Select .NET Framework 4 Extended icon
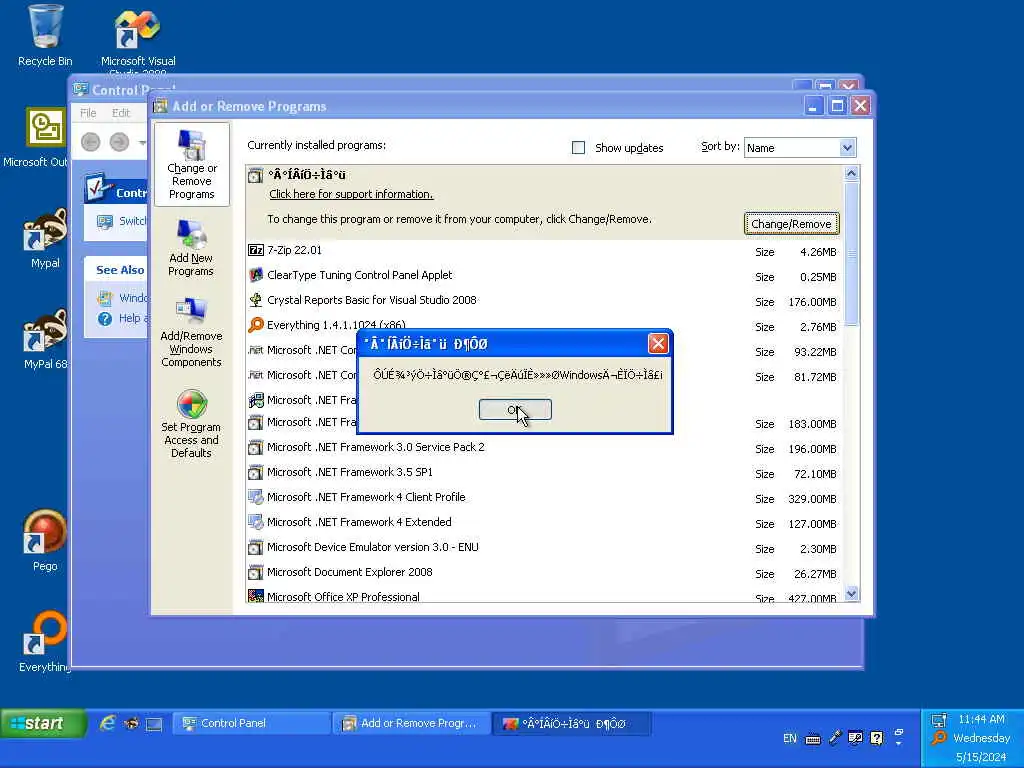This screenshot has width=1024, height=768. [256, 522]
